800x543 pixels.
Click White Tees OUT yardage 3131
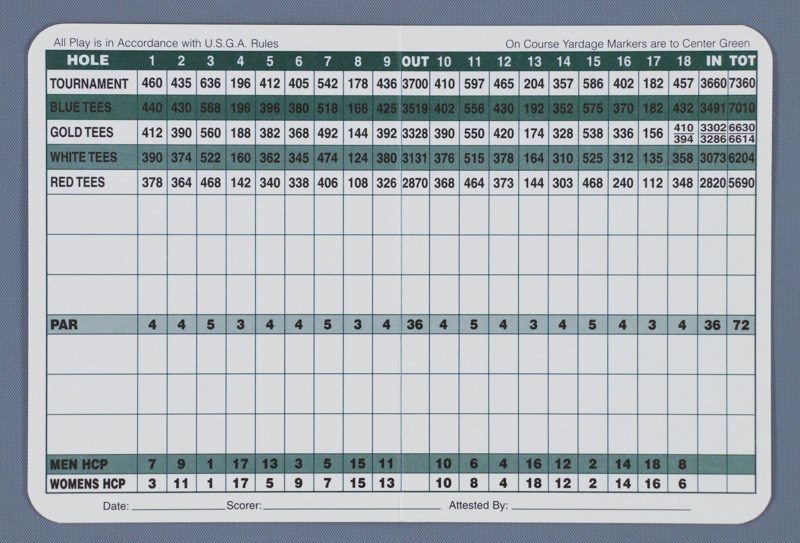point(415,158)
